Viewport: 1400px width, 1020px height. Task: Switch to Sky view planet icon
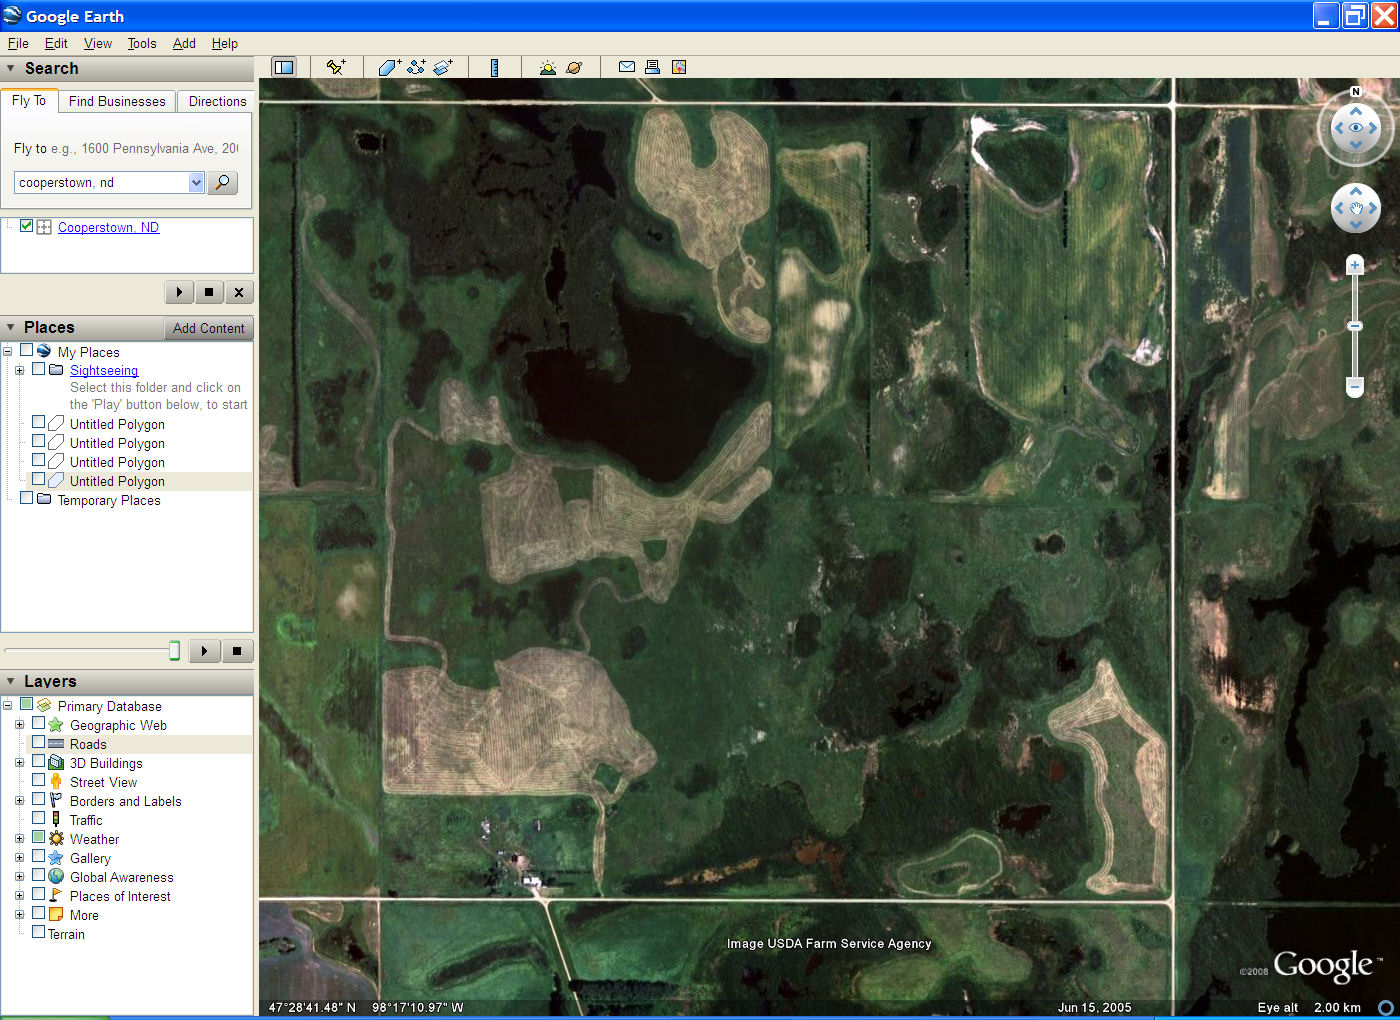click(574, 67)
